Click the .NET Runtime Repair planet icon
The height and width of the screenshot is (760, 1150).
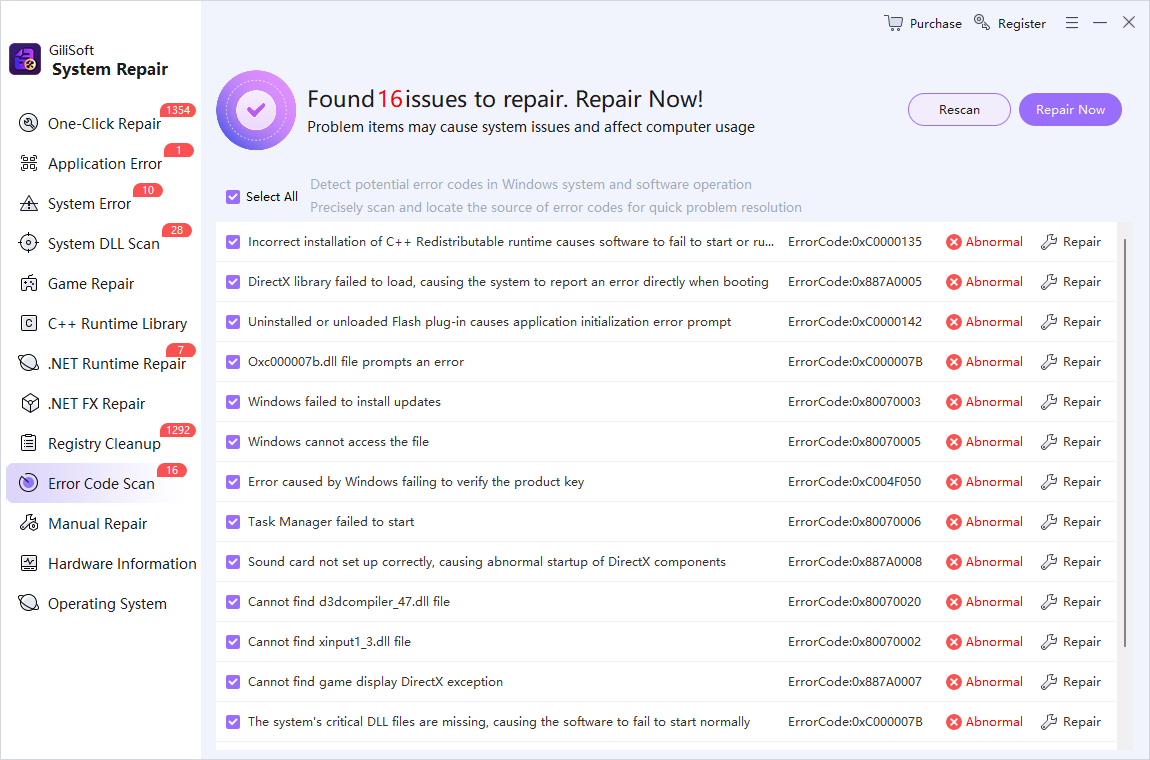click(x=28, y=362)
